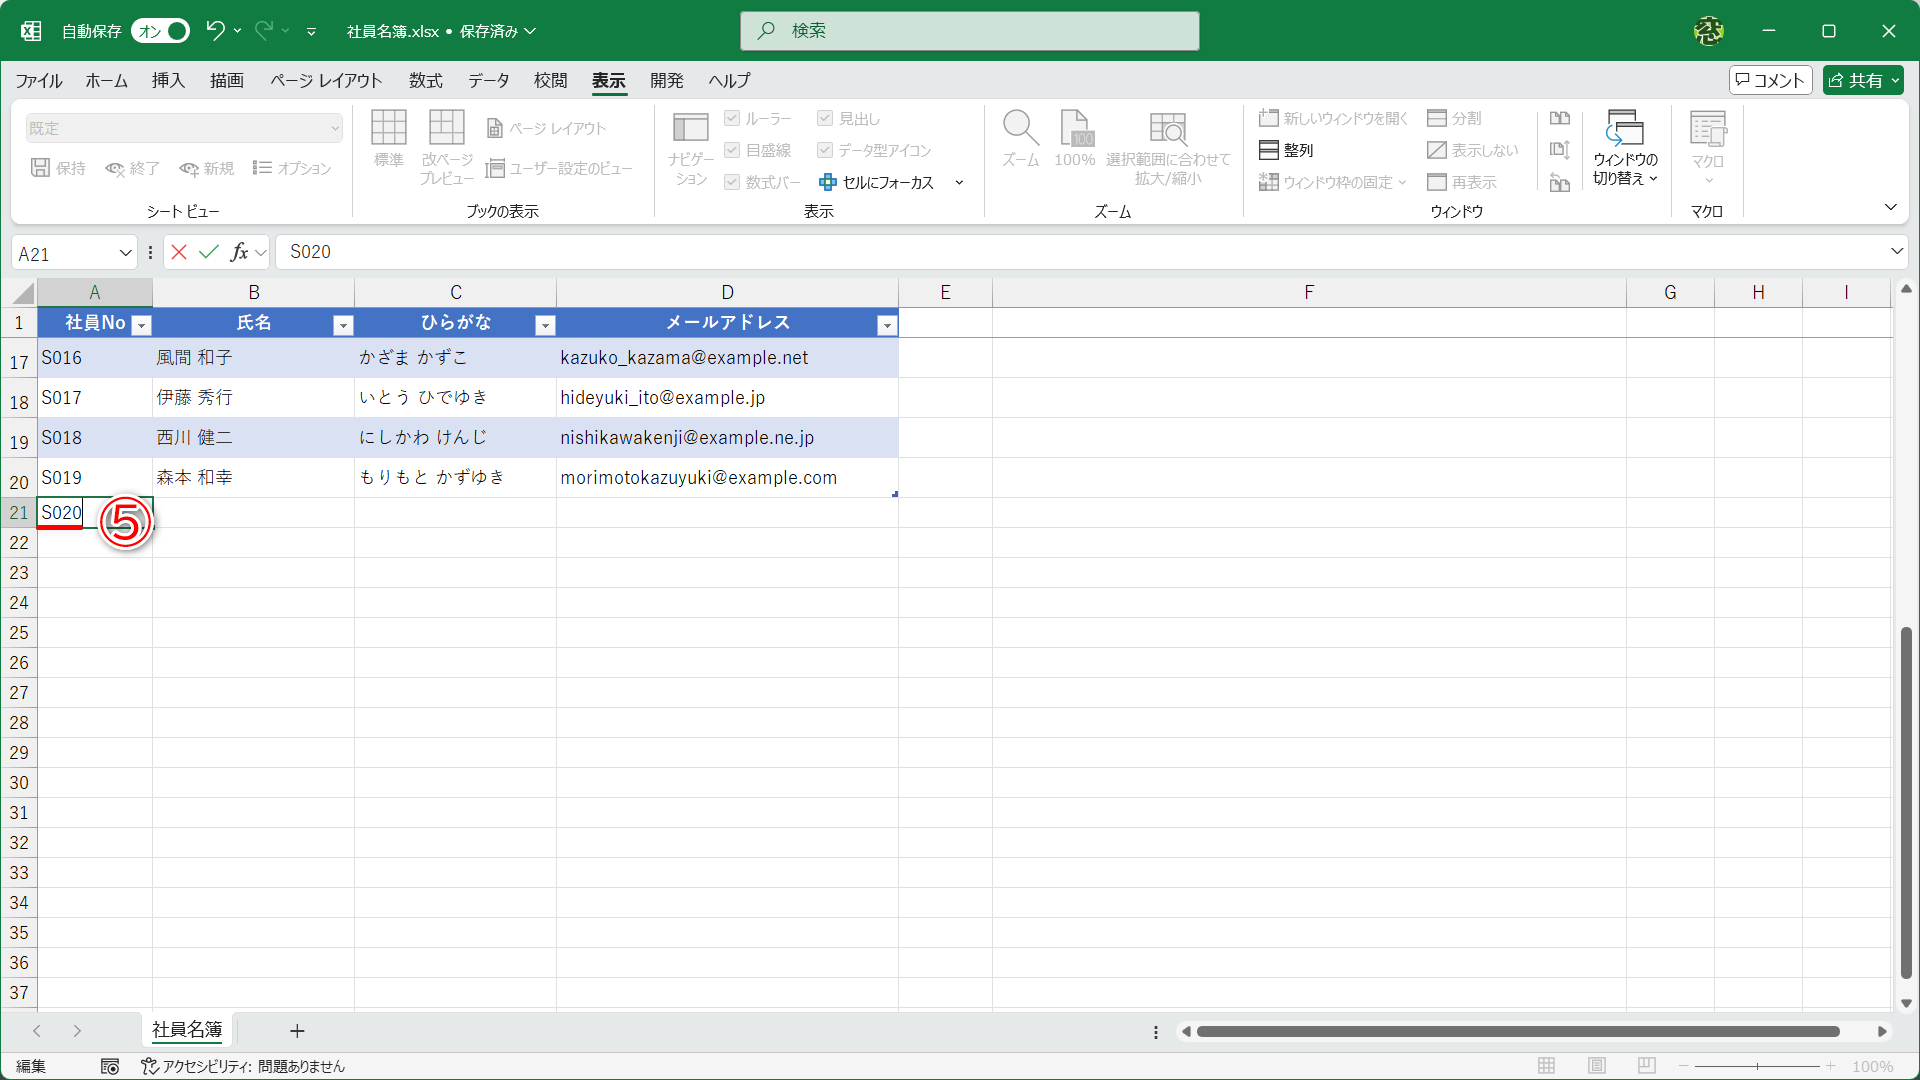The width and height of the screenshot is (1920, 1080).
Task: Open the Macro recording status bar icon
Action: click(x=110, y=1067)
